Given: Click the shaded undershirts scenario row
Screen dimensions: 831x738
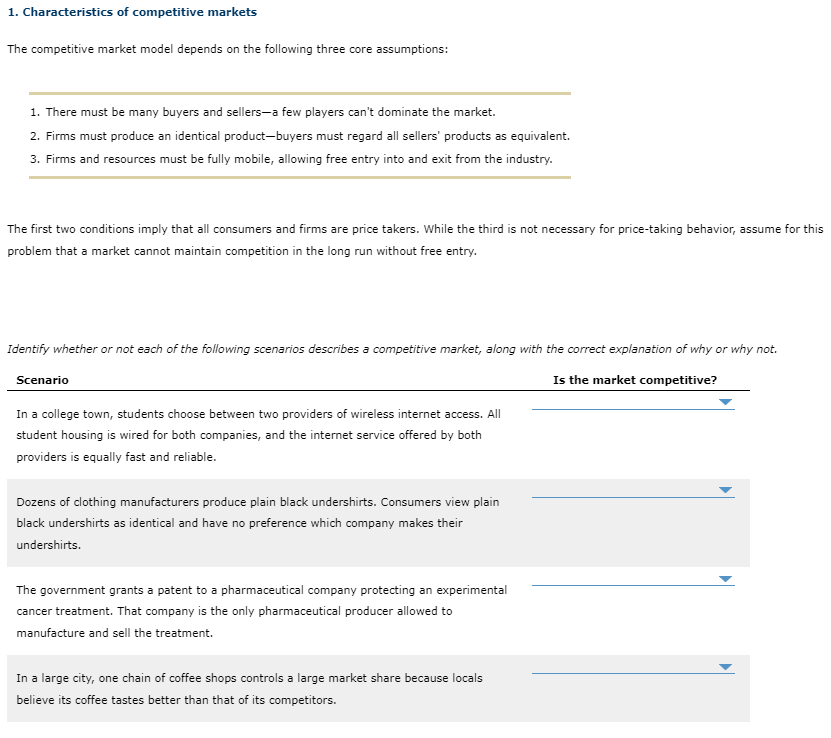Looking at the screenshot, I should tap(260, 523).
